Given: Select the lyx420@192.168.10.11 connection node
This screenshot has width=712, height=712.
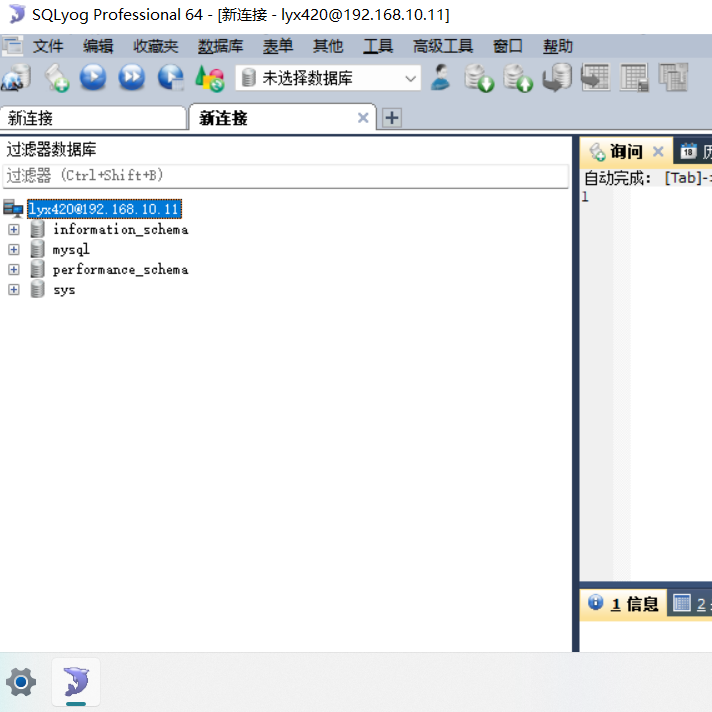Looking at the screenshot, I should (x=104, y=209).
